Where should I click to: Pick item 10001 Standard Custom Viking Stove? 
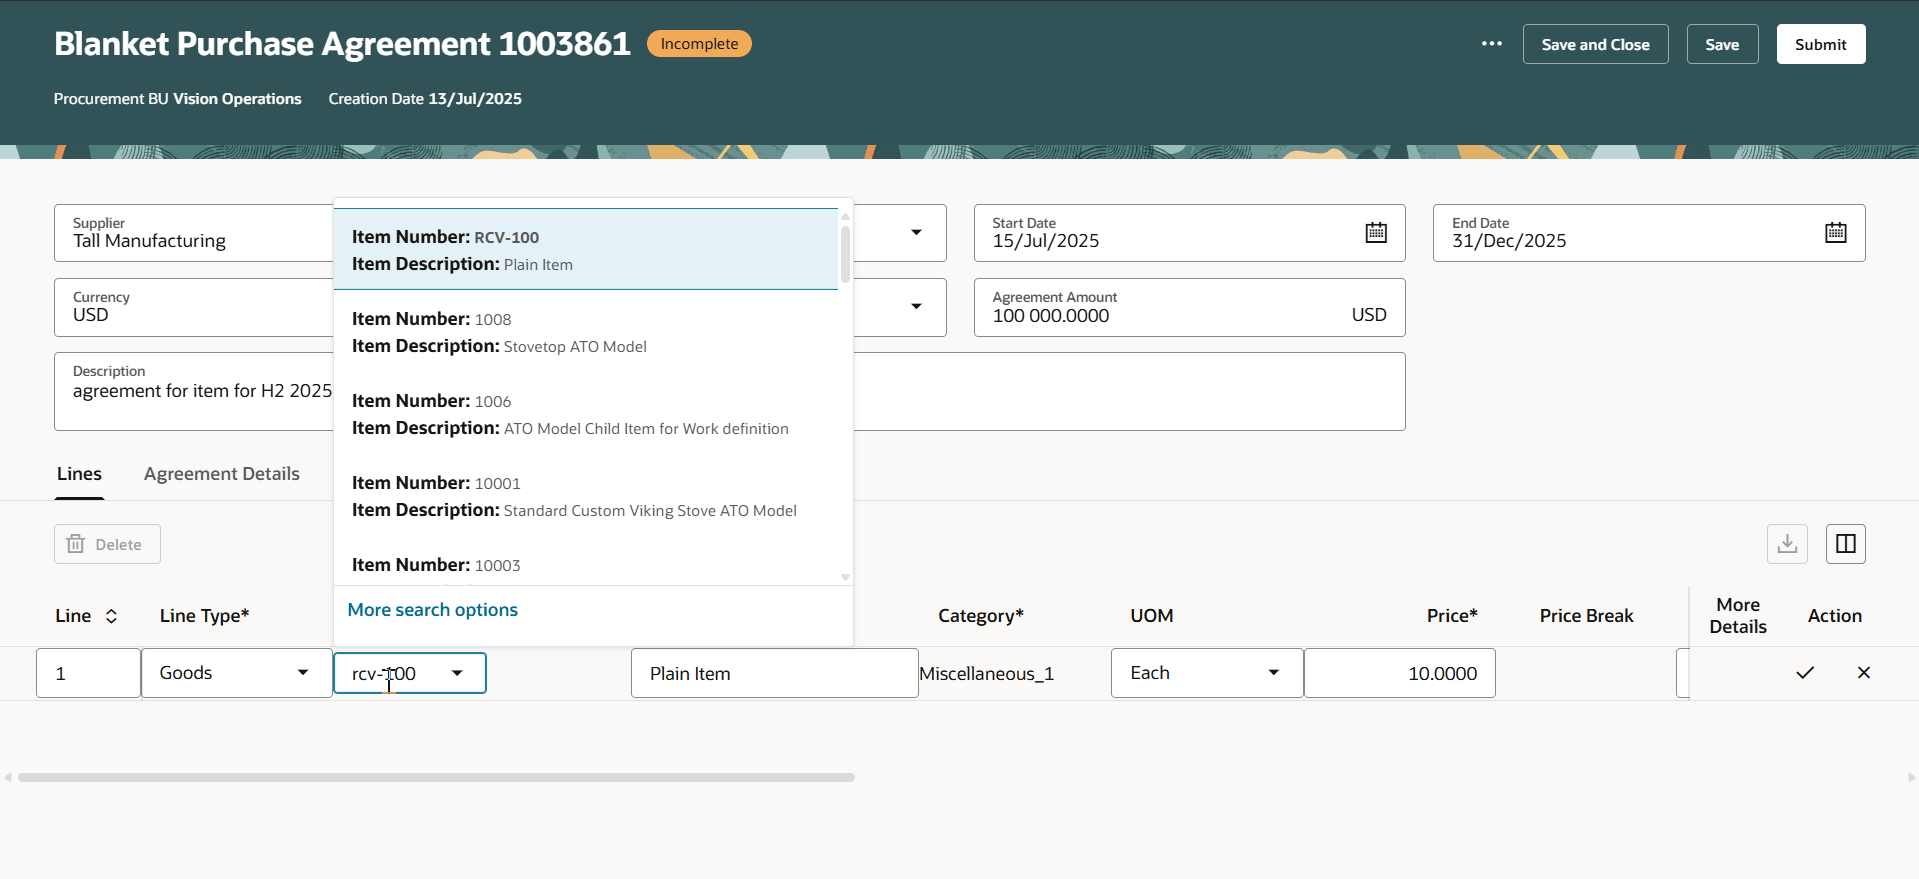point(586,496)
